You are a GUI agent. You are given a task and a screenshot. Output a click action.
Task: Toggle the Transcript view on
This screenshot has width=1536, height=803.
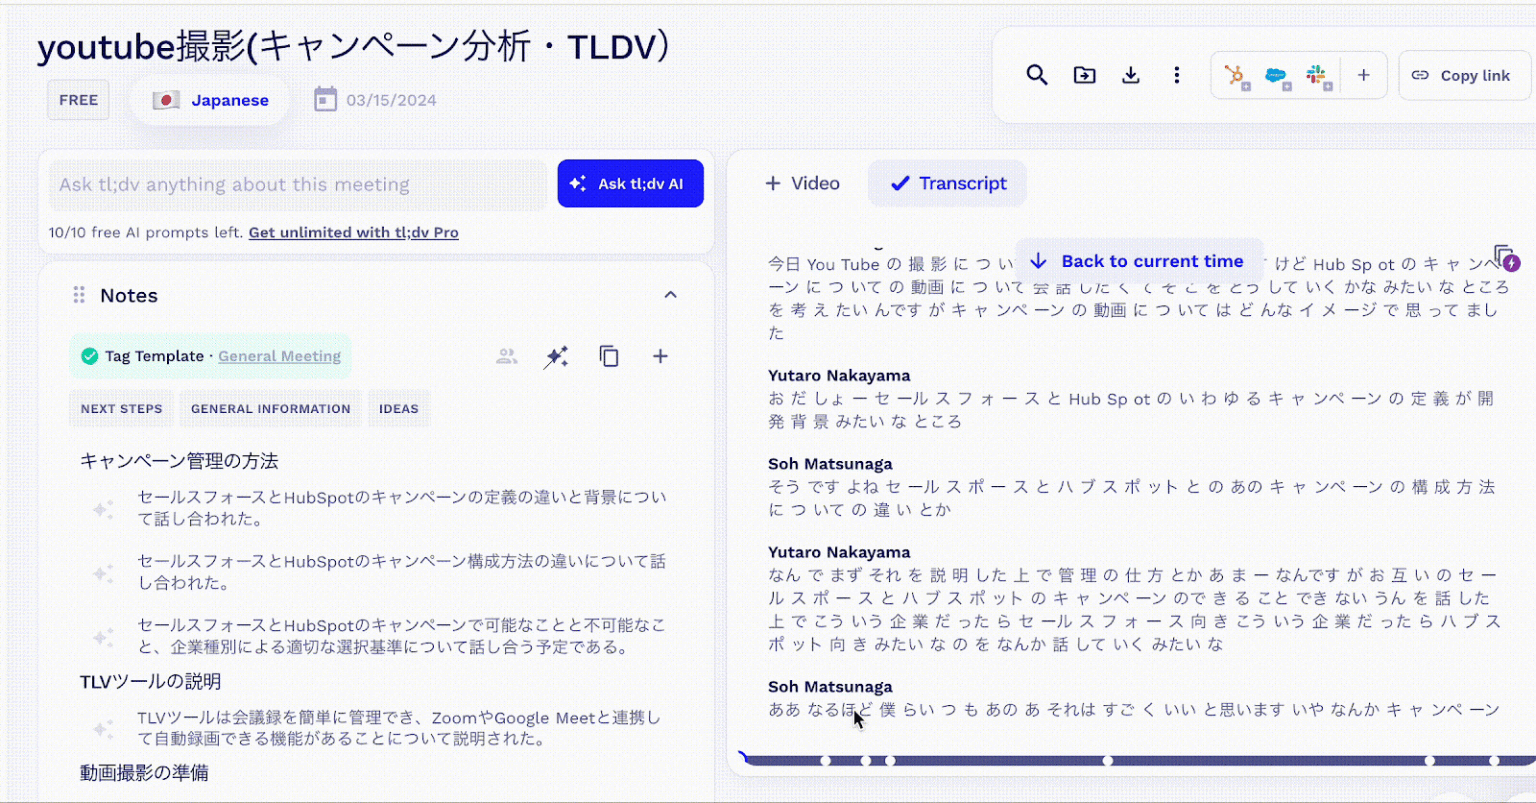pyautogui.click(x=946, y=183)
